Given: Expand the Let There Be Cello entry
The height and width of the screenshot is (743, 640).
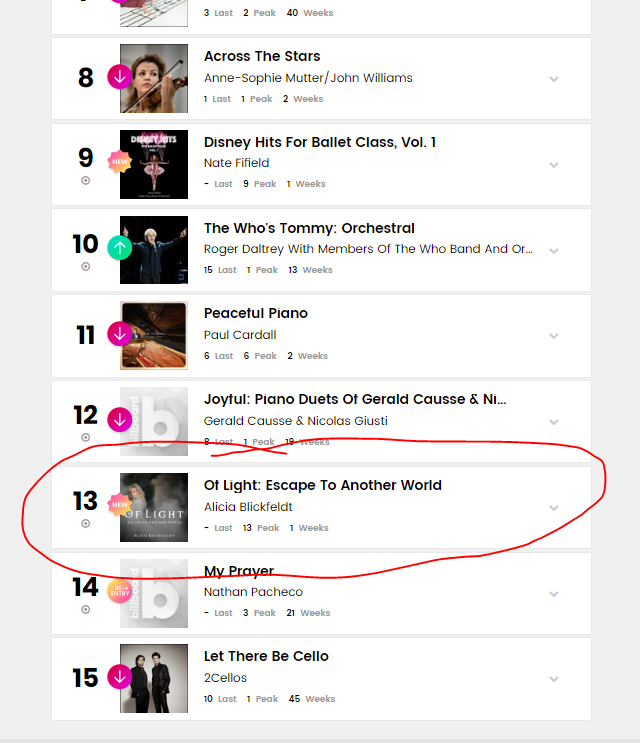Looking at the screenshot, I should (554, 679).
